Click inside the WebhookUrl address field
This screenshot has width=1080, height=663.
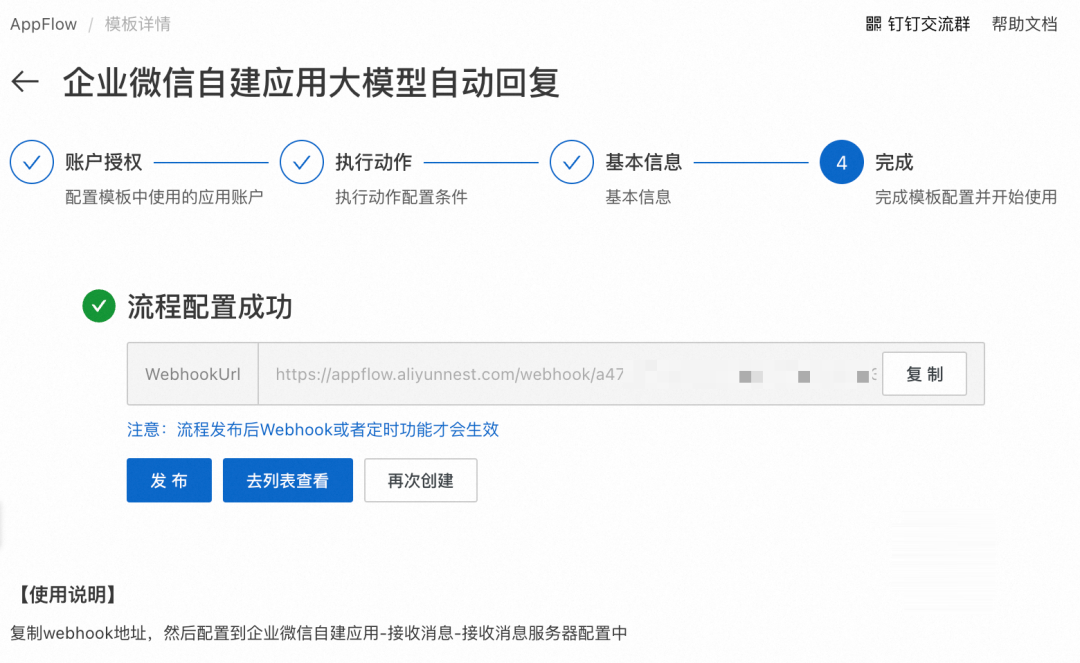point(570,374)
